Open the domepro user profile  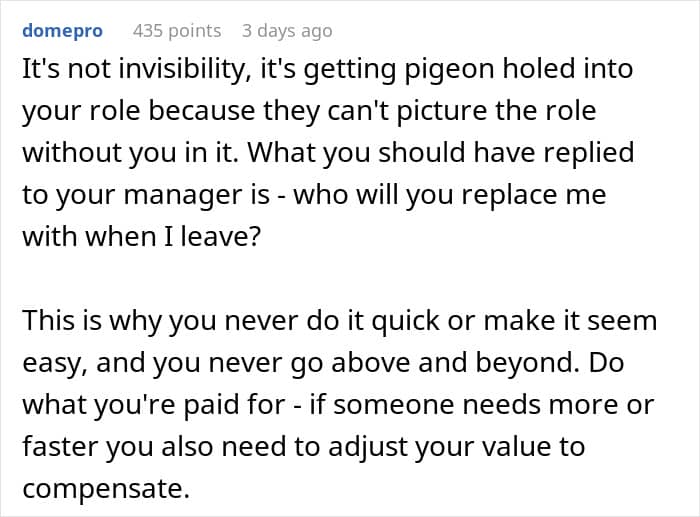pos(62,31)
